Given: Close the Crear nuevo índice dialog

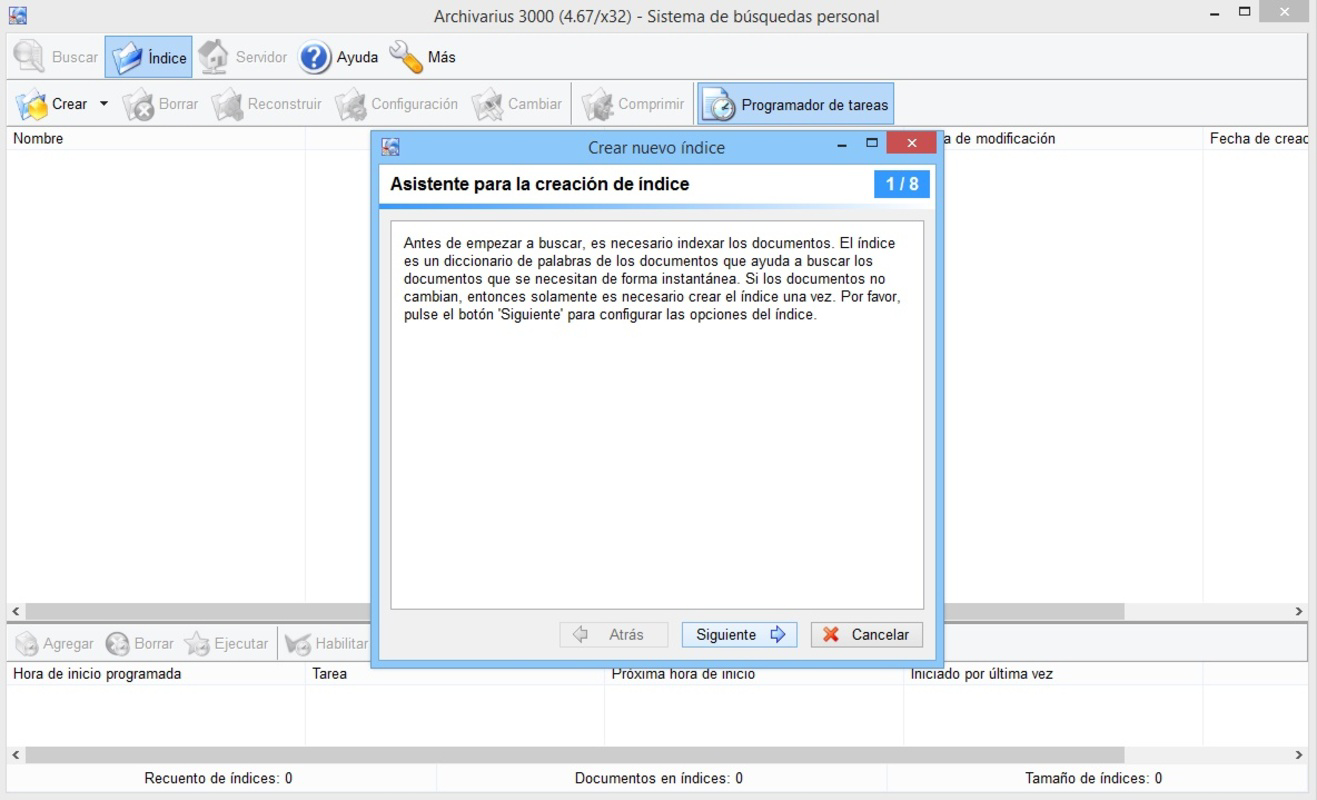Looking at the screenshot, I should click(x=911, y=144).
